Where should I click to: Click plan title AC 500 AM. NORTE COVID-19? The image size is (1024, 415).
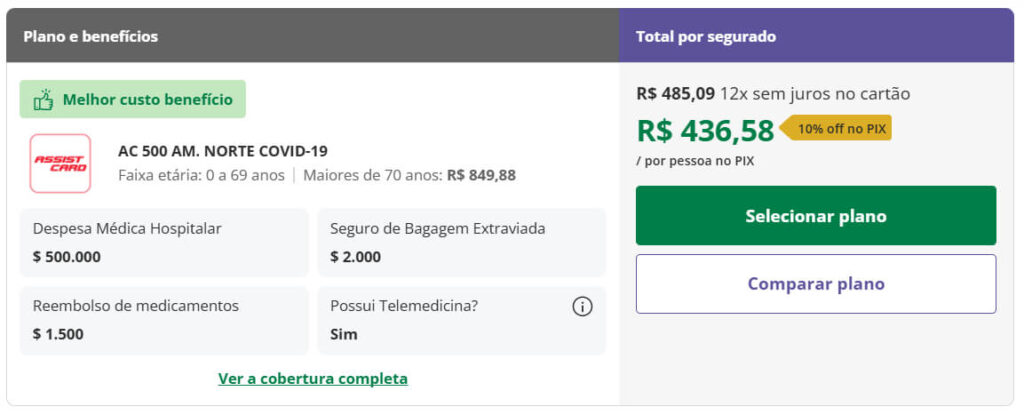click(222, 151)
